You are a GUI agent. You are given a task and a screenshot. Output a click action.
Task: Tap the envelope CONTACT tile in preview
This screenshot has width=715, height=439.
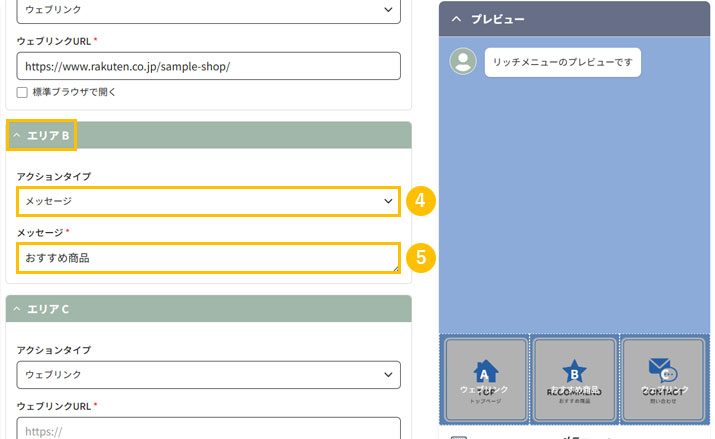tap(663, 379)
